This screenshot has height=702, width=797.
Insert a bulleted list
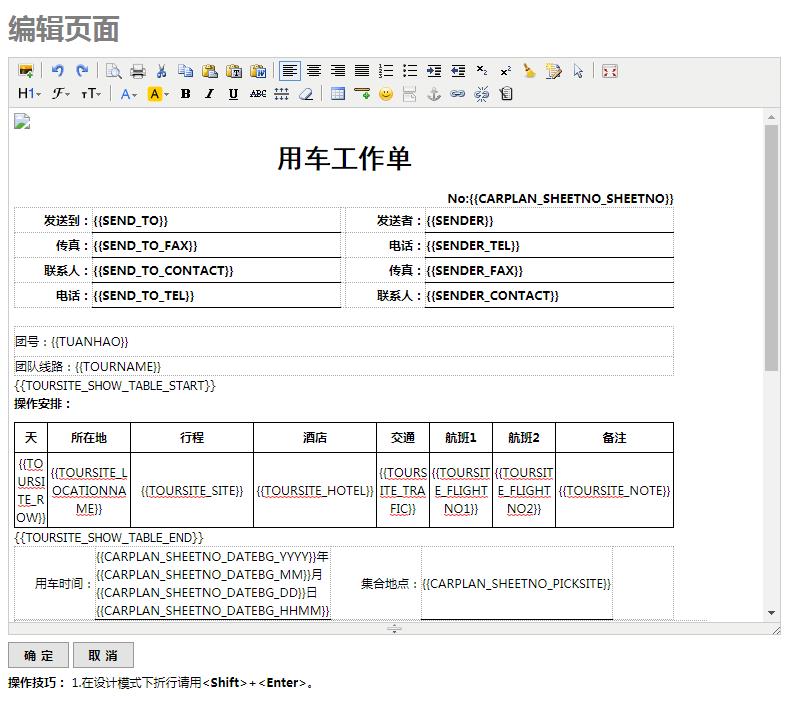pyautogui.click(x=410, y=71)
